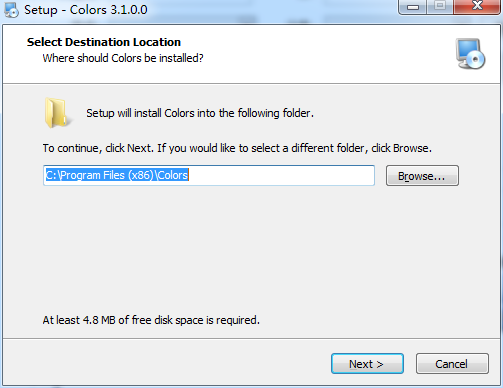Continue installation with the Next button
The height and width of the screenshot is (388, 503).
tap(367, 364)
